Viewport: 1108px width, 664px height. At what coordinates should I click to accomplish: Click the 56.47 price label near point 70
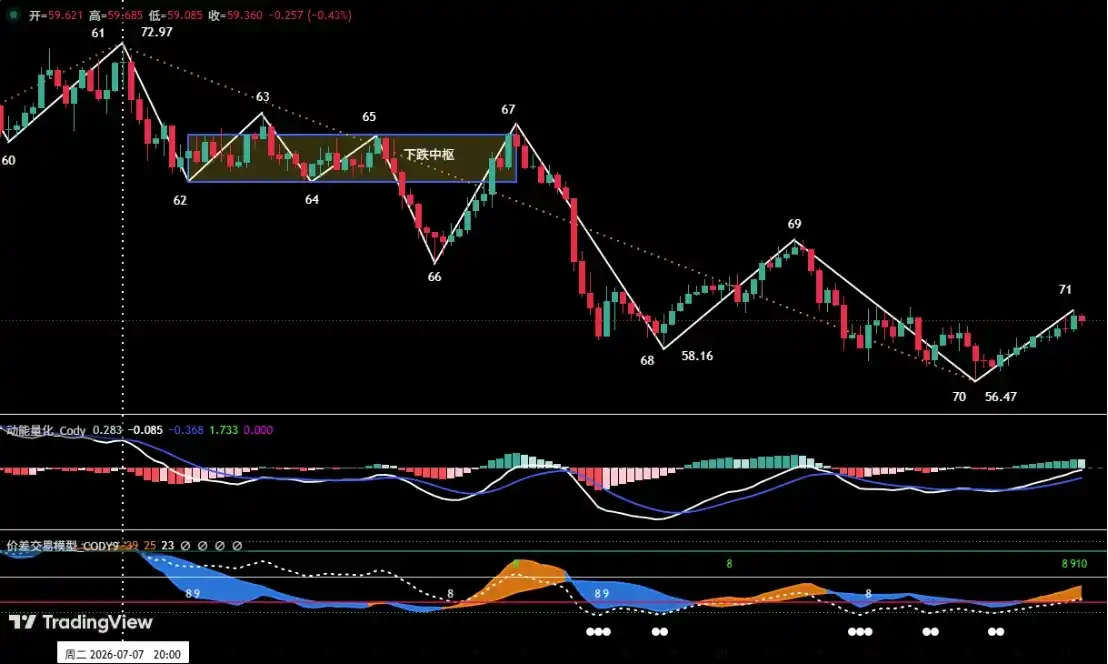point(1001,396)
